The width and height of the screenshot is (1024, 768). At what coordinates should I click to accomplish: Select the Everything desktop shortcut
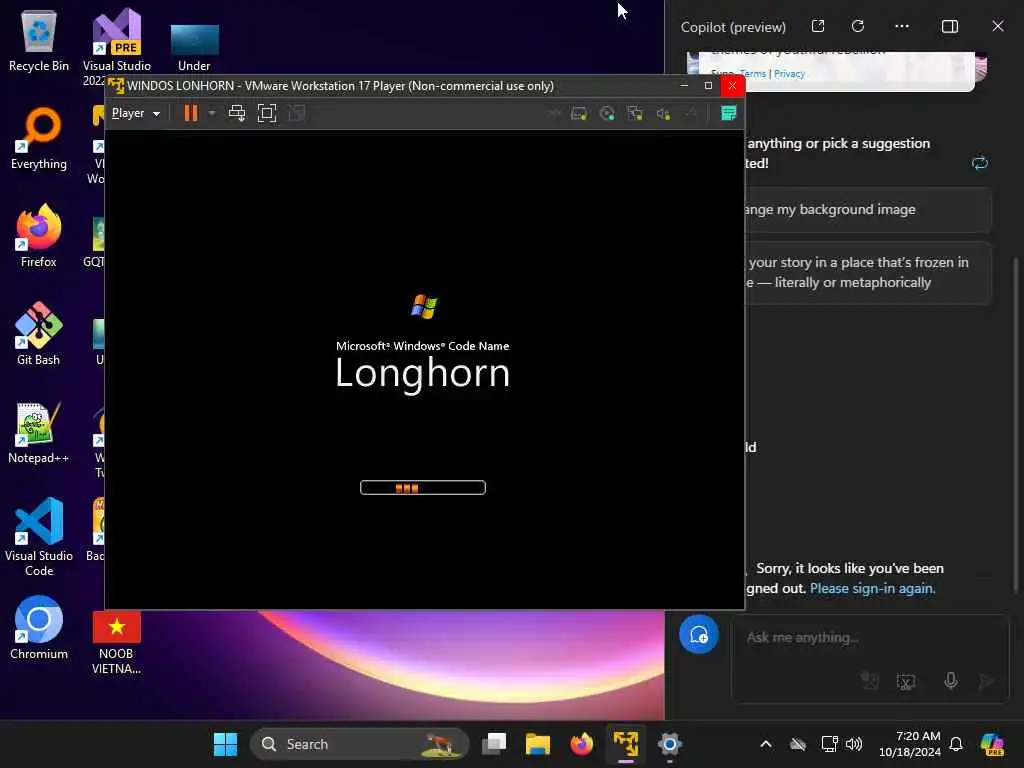[39, 138]
